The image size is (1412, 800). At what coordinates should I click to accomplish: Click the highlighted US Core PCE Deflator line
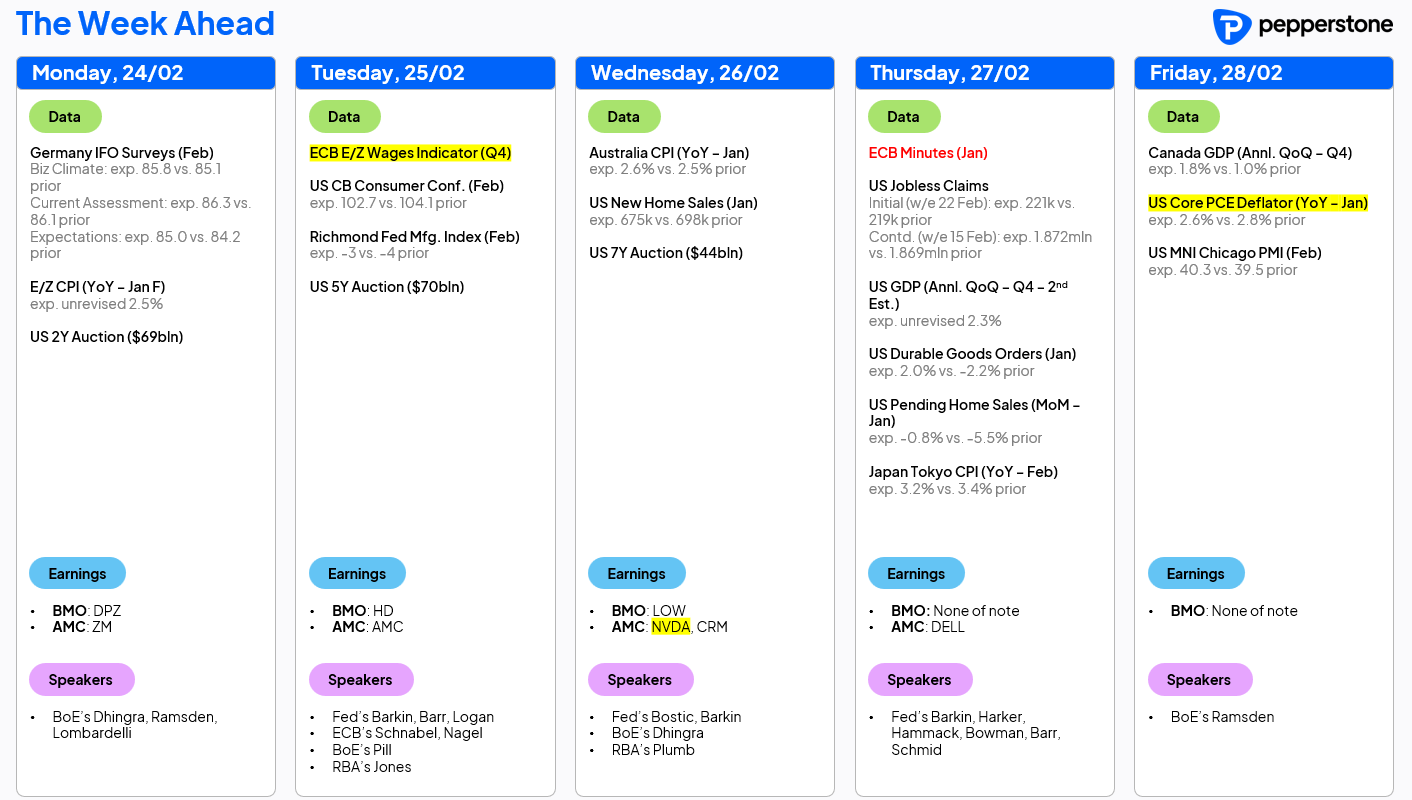pyautogui.click(x=1258, y=203)
